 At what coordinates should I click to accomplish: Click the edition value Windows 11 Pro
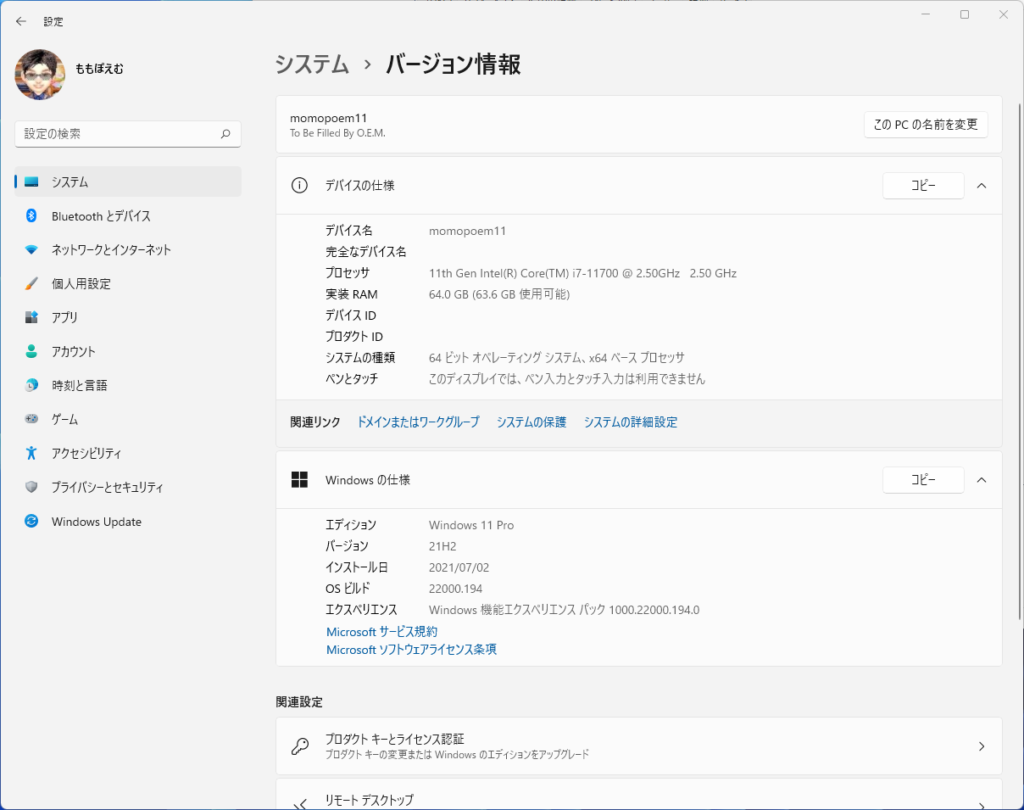tap(471, 525)
